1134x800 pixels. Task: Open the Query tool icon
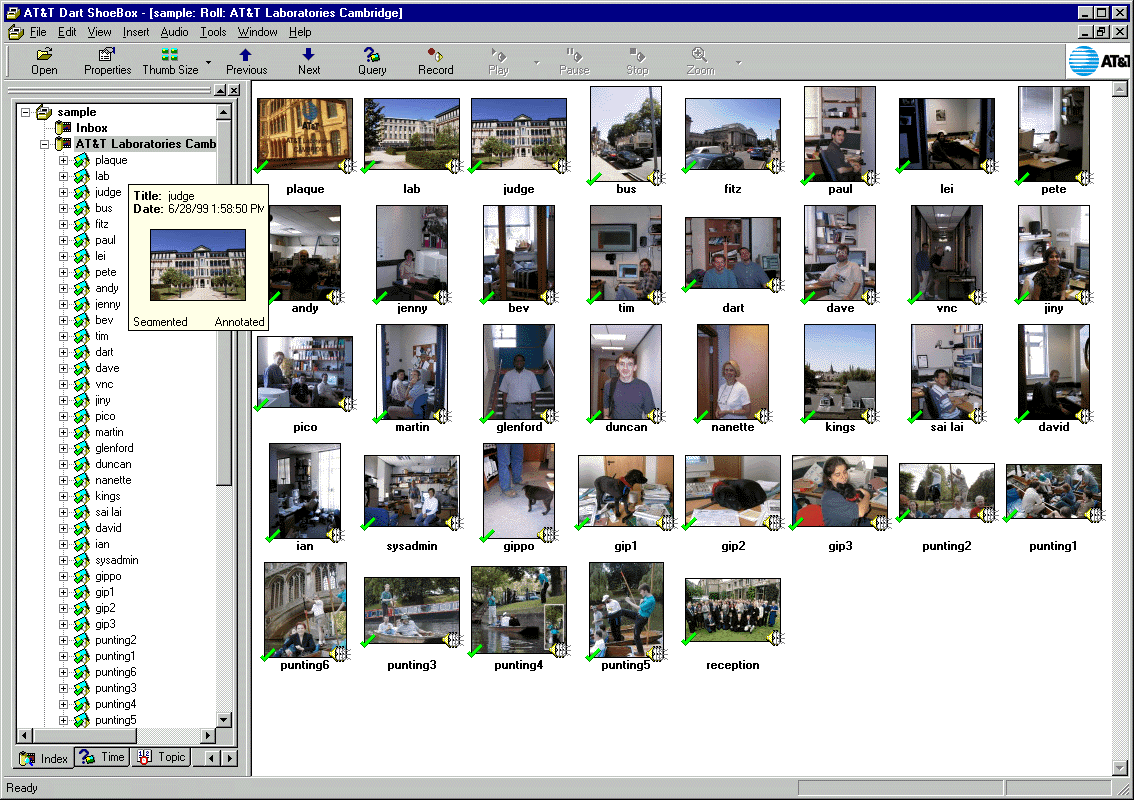coord(372,54)
